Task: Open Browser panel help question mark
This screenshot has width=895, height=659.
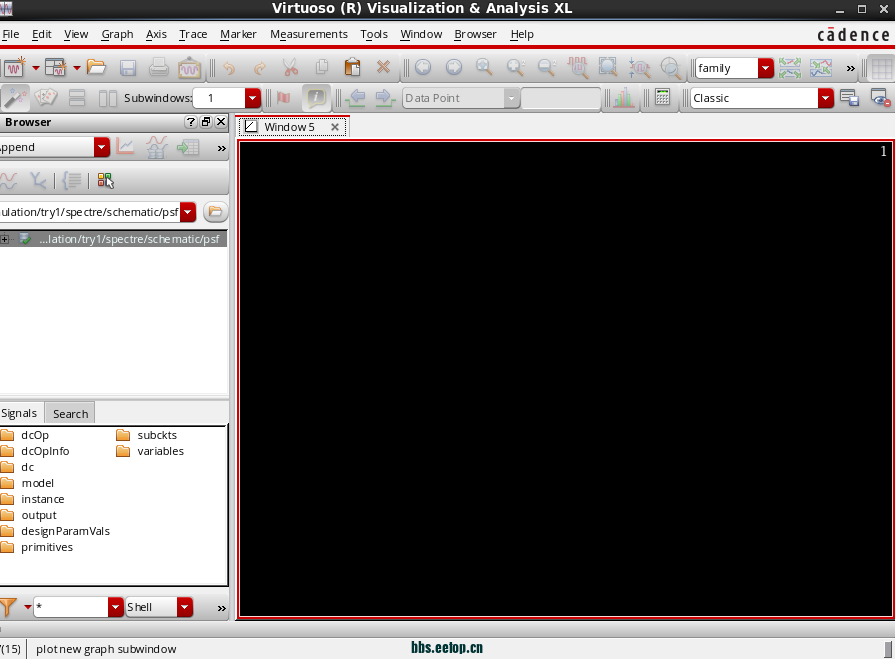Action: click(191, 122)
